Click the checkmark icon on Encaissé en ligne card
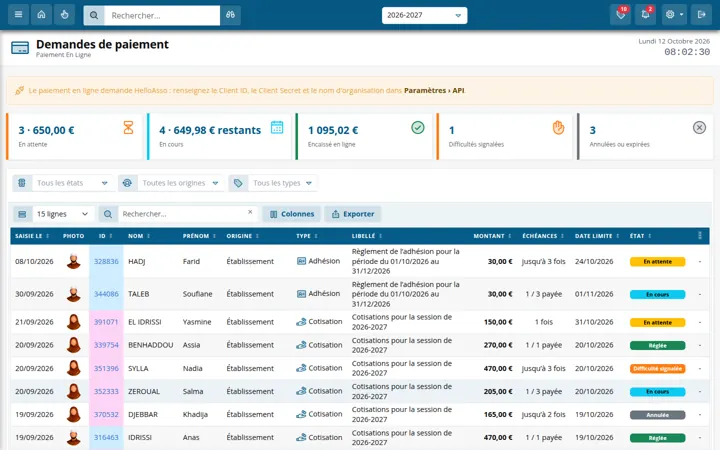Screen dimensions: 720x450 click(418, 127)
